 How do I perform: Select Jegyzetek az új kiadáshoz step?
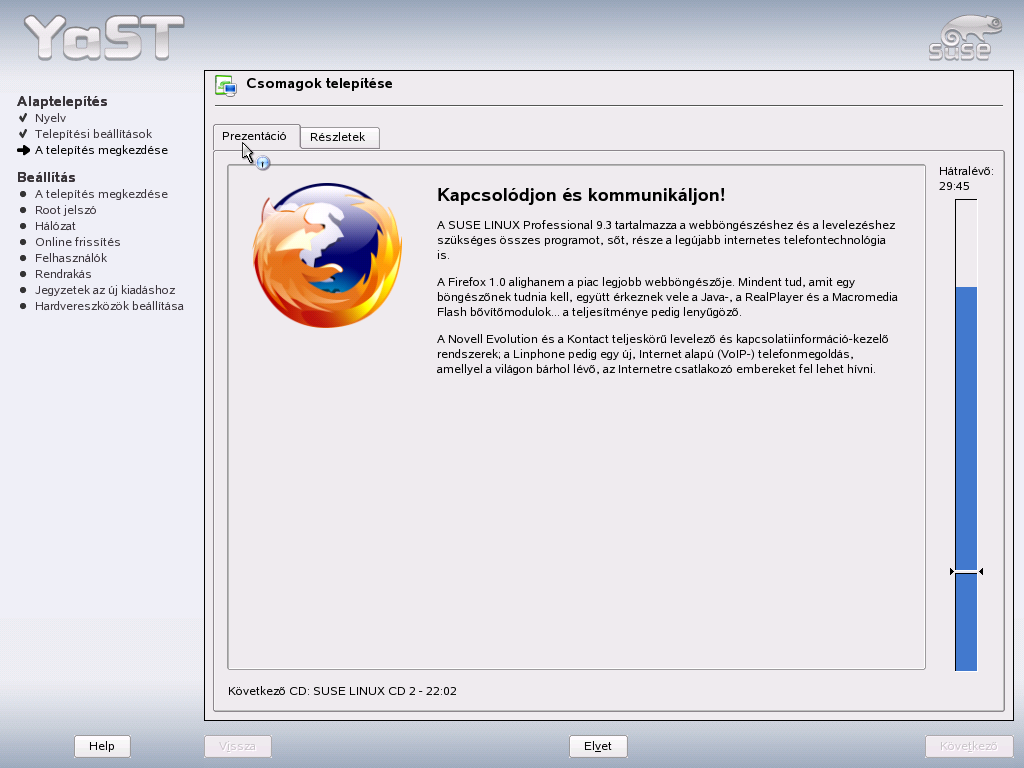tap(104, 290)
